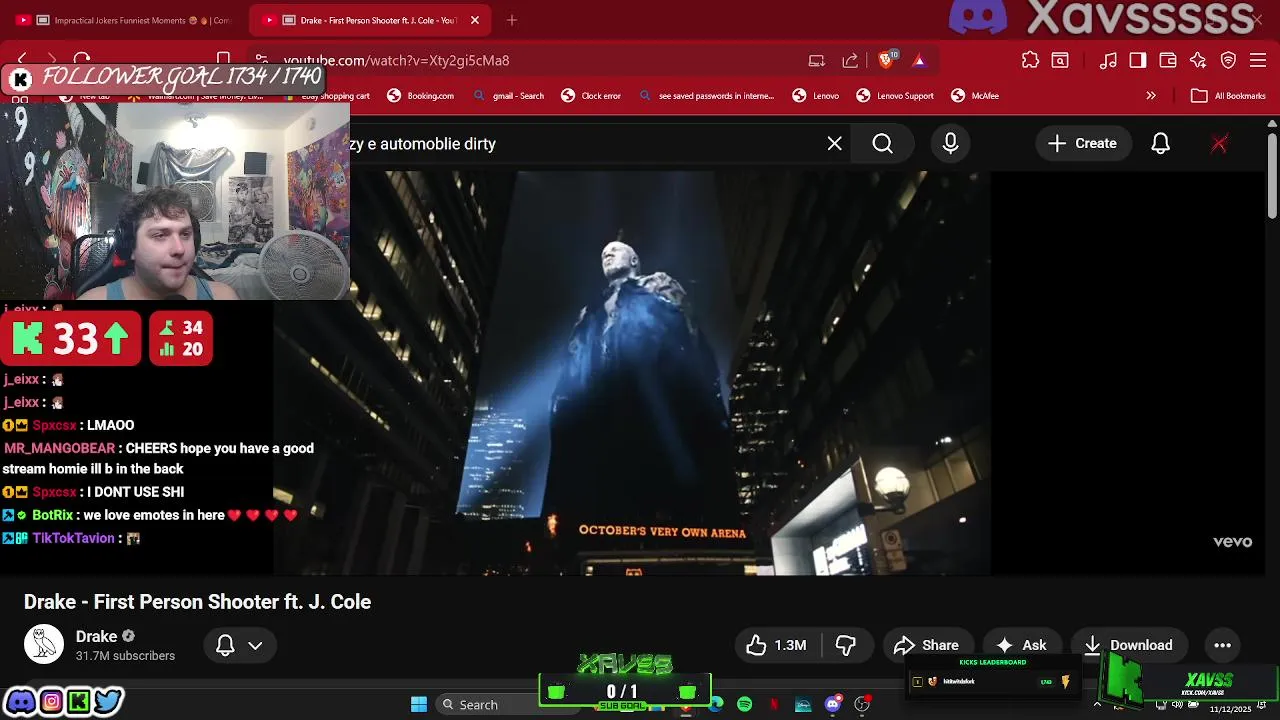Open more actions three-dot menu

coord(1222,645)
